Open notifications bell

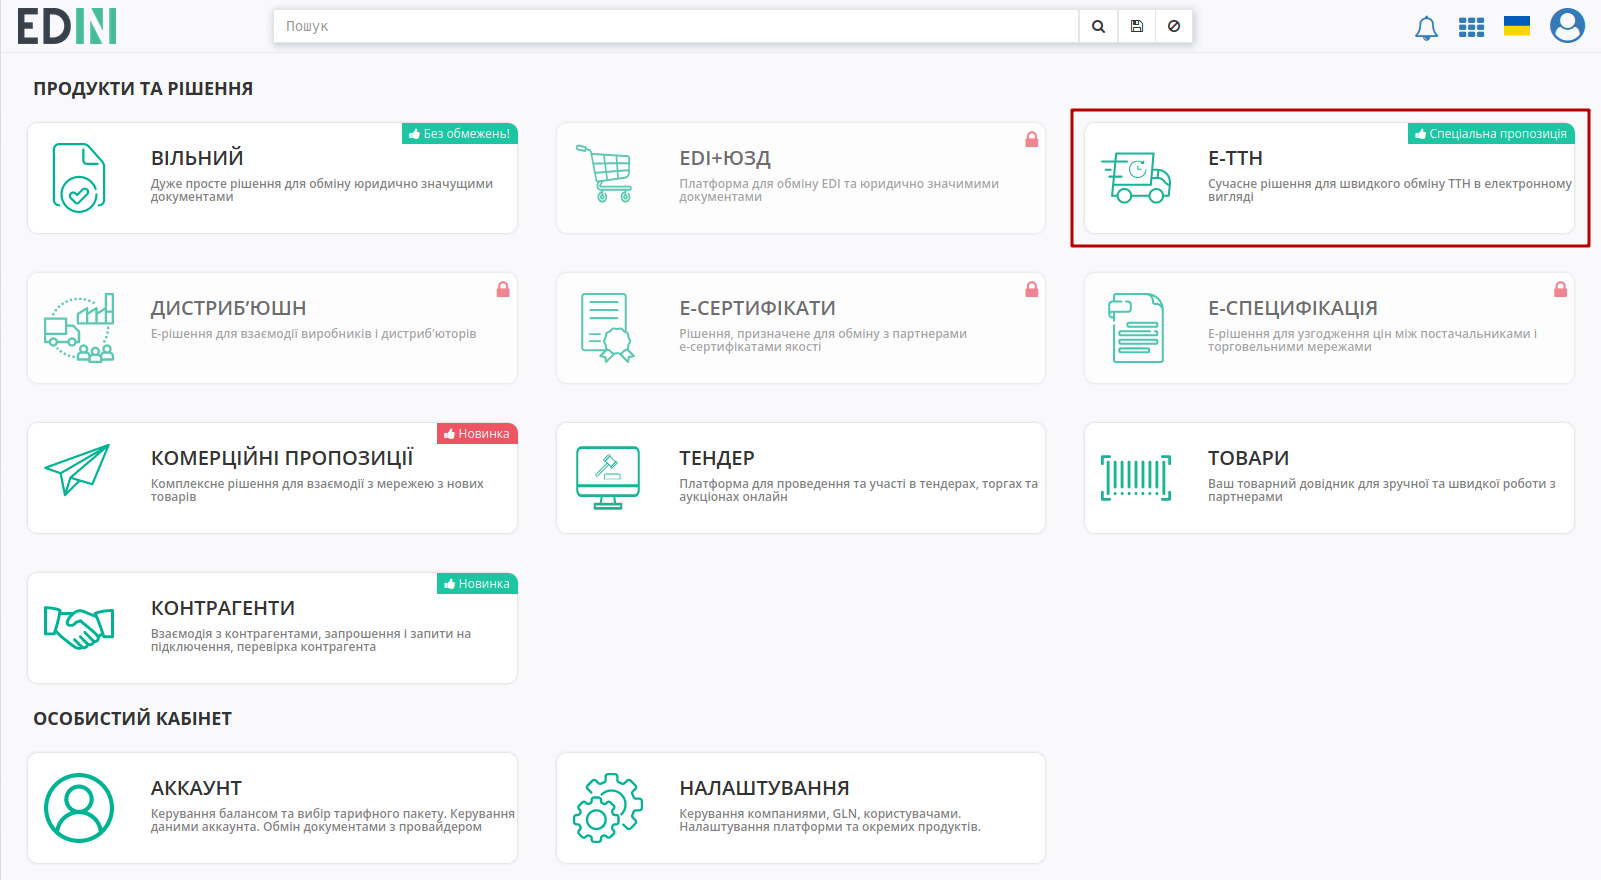coord(1426,28)
